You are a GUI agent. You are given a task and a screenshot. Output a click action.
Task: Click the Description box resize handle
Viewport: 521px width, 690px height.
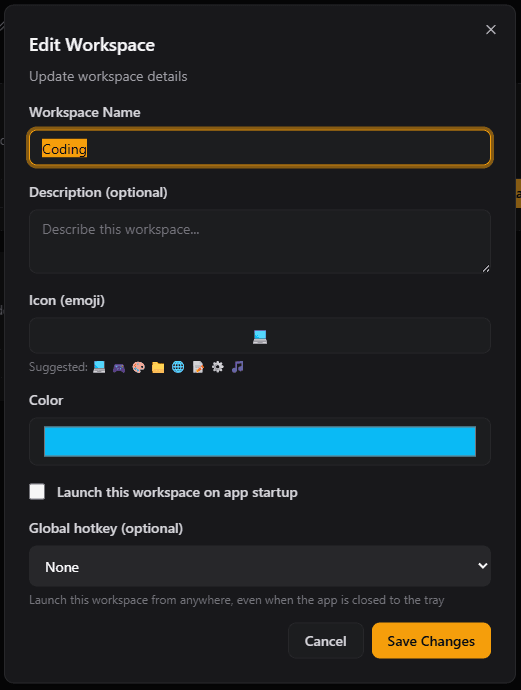click(x=485, y=268)
